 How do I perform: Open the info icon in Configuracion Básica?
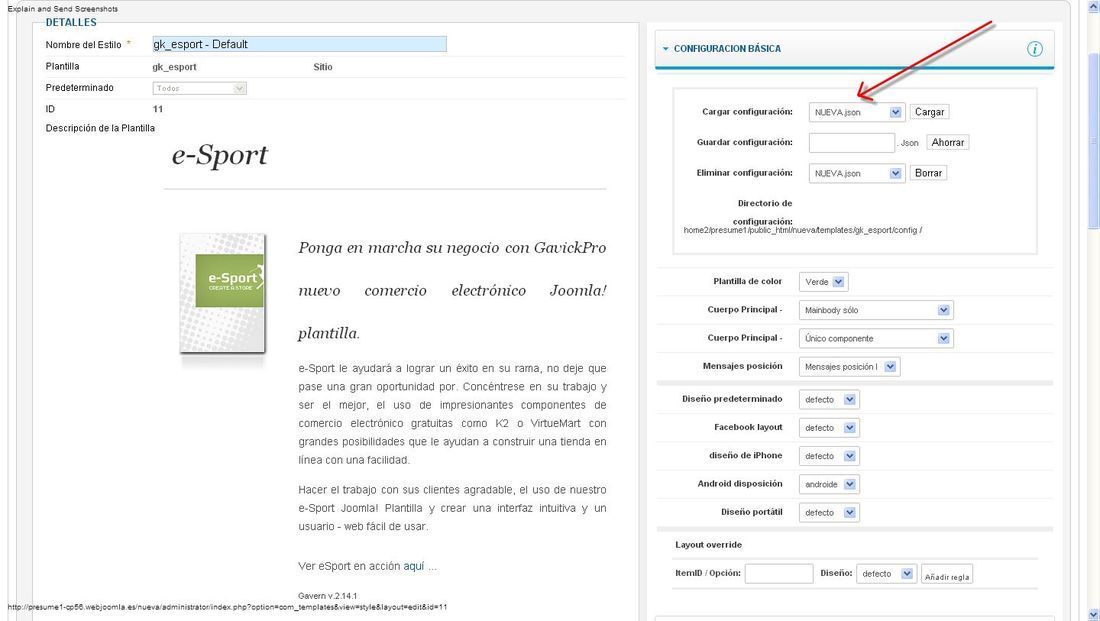(1034, 49)
